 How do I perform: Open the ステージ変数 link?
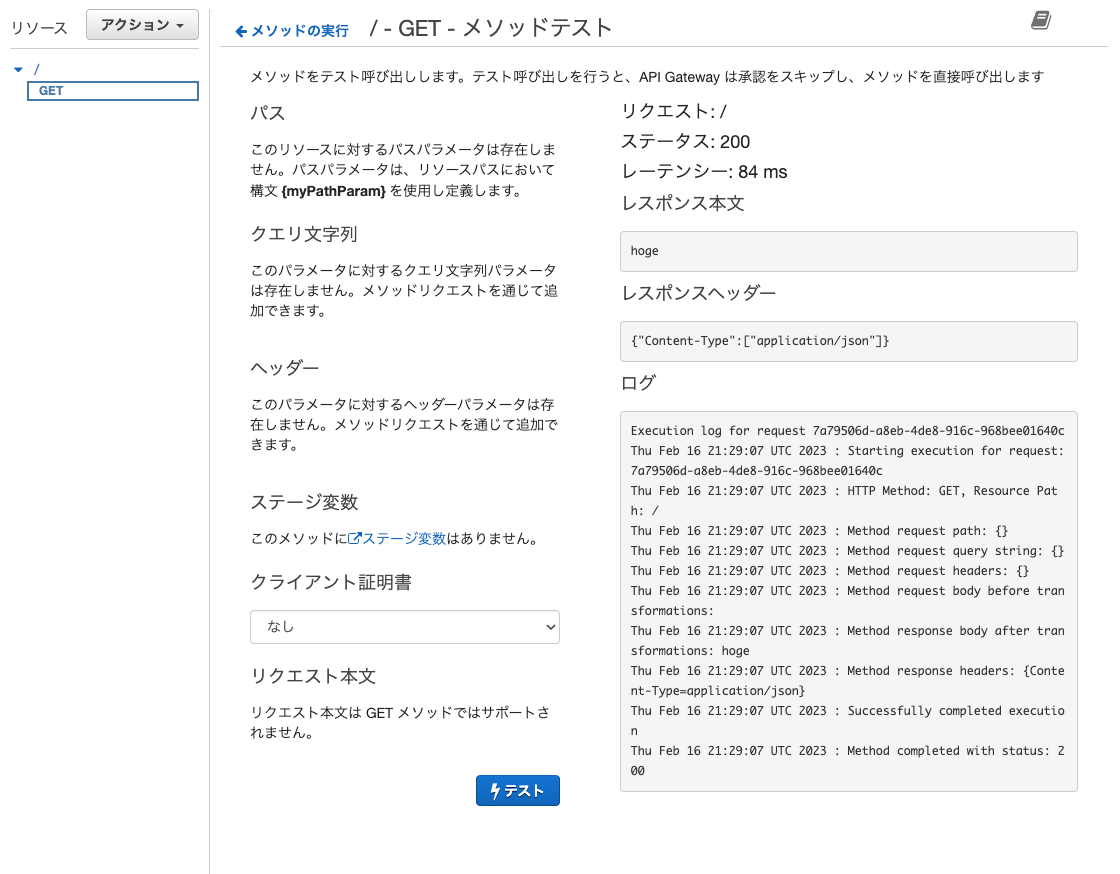[403, 538]
